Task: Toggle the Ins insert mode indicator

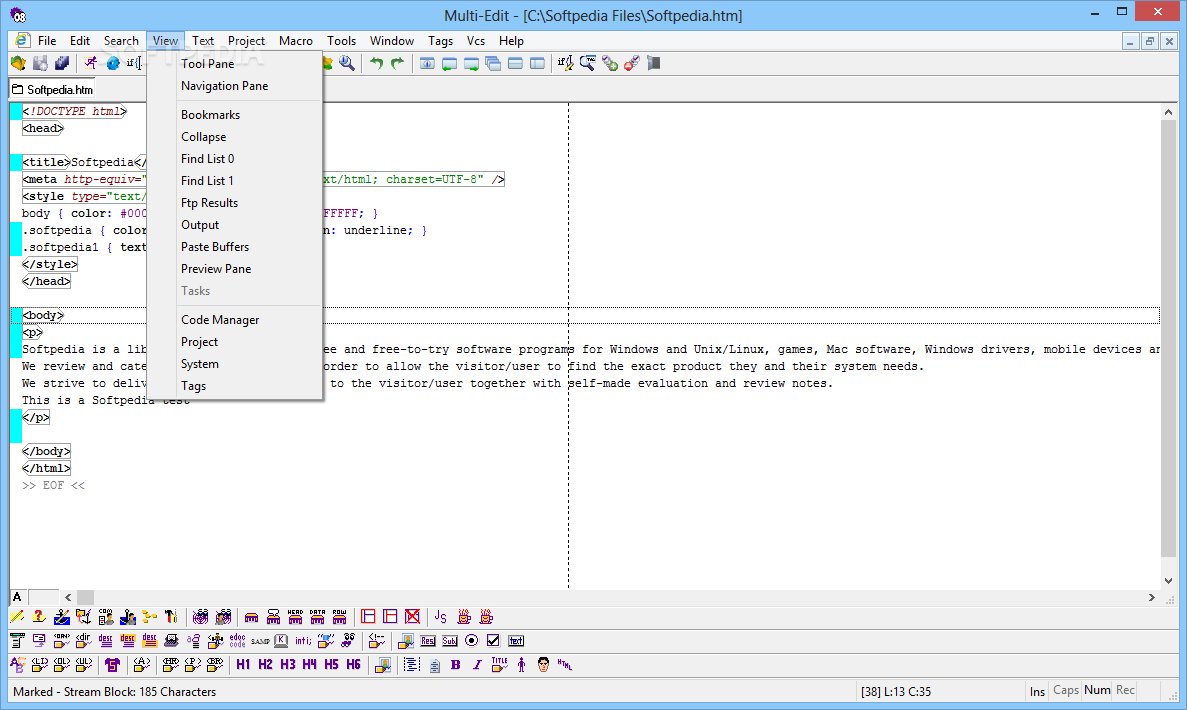Action: [x=1037, y=691]
